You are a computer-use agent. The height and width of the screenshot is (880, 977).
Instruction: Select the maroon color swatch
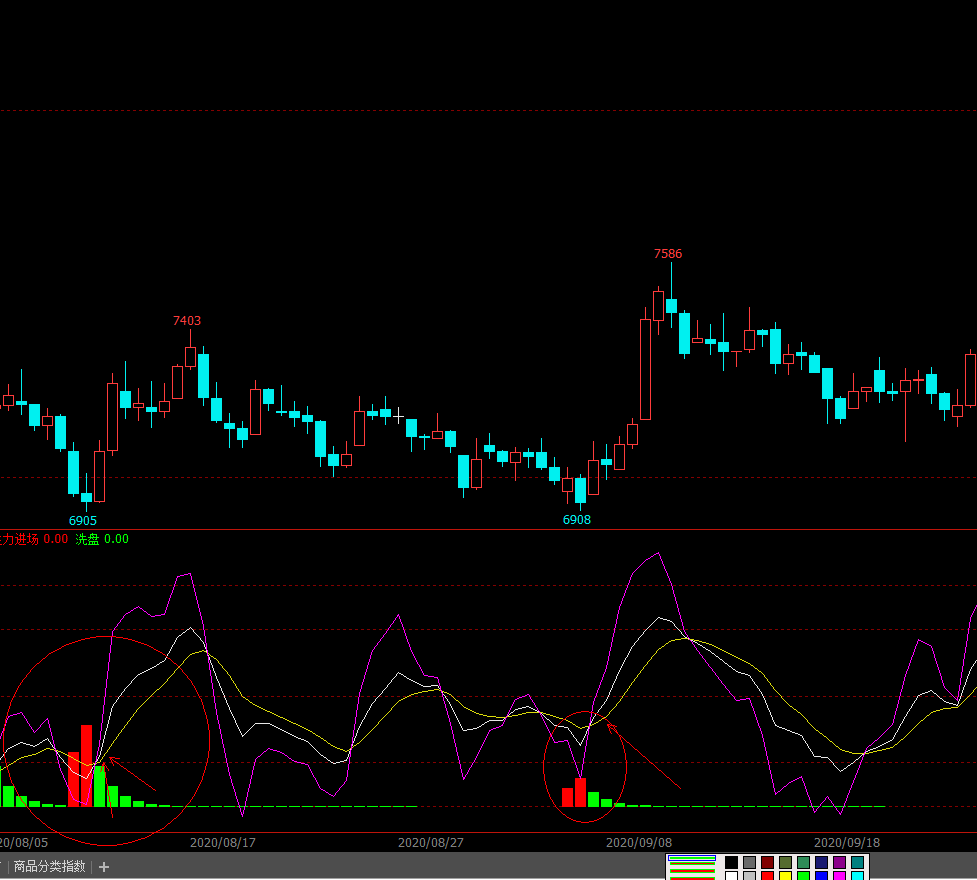[768, 862]
